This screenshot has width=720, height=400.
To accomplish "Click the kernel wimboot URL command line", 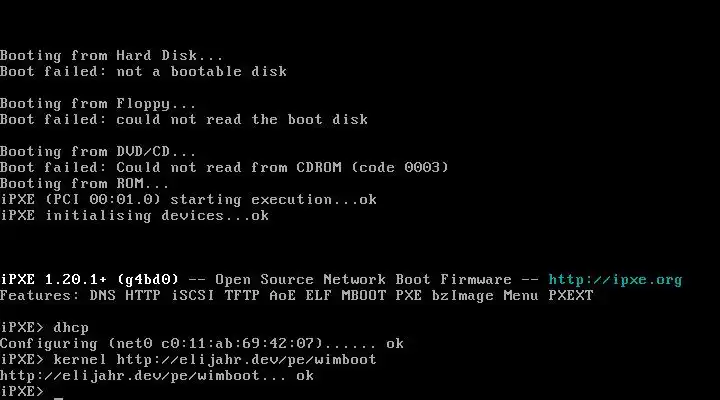I will 188,360.
